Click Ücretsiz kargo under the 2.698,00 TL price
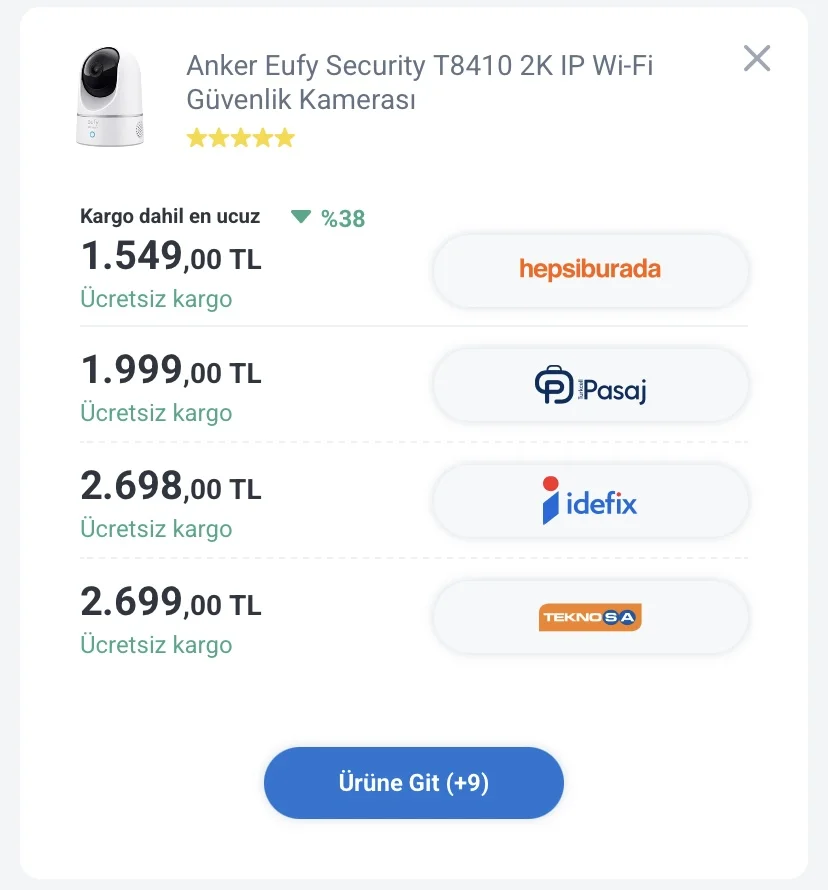 pos(156,529)
